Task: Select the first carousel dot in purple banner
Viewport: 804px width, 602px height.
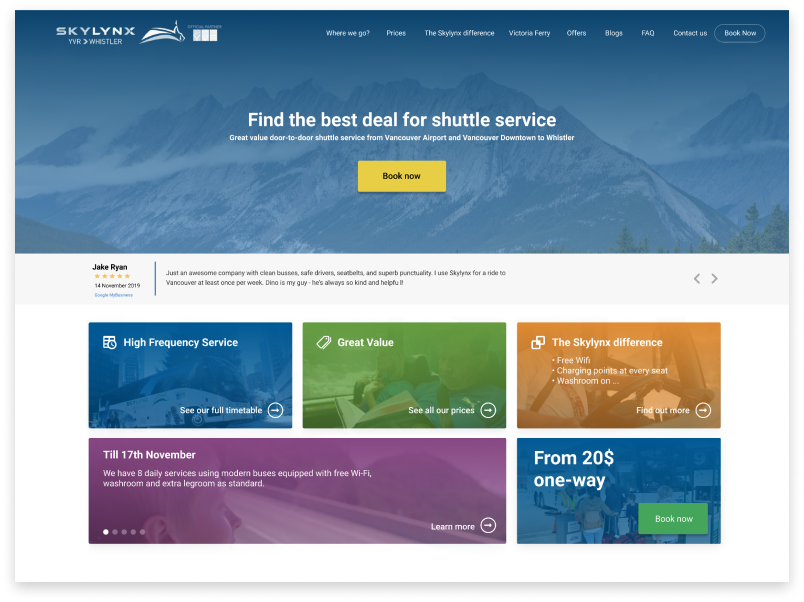Action: (106, 532)
